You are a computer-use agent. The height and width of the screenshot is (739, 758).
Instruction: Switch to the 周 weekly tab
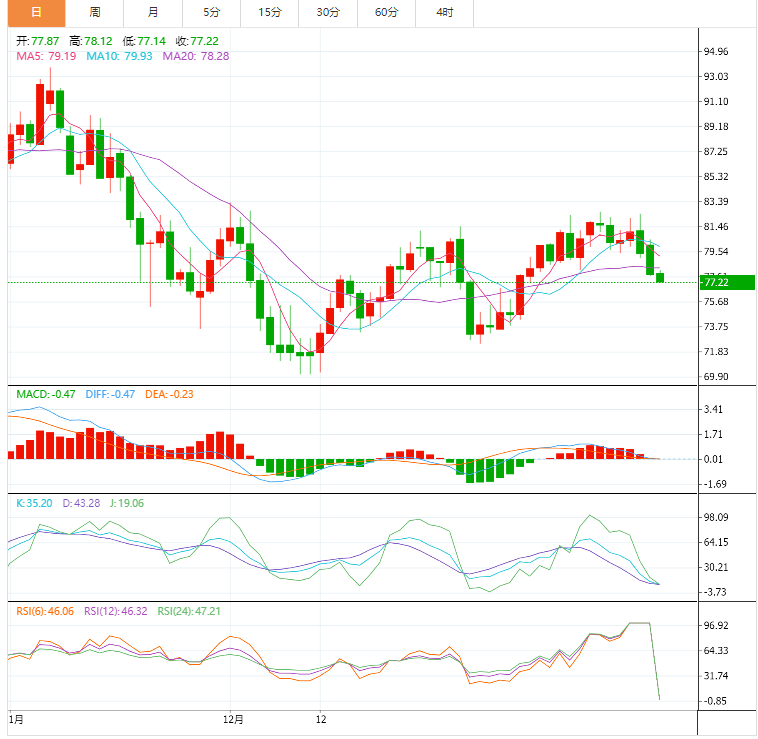(94, 13)
